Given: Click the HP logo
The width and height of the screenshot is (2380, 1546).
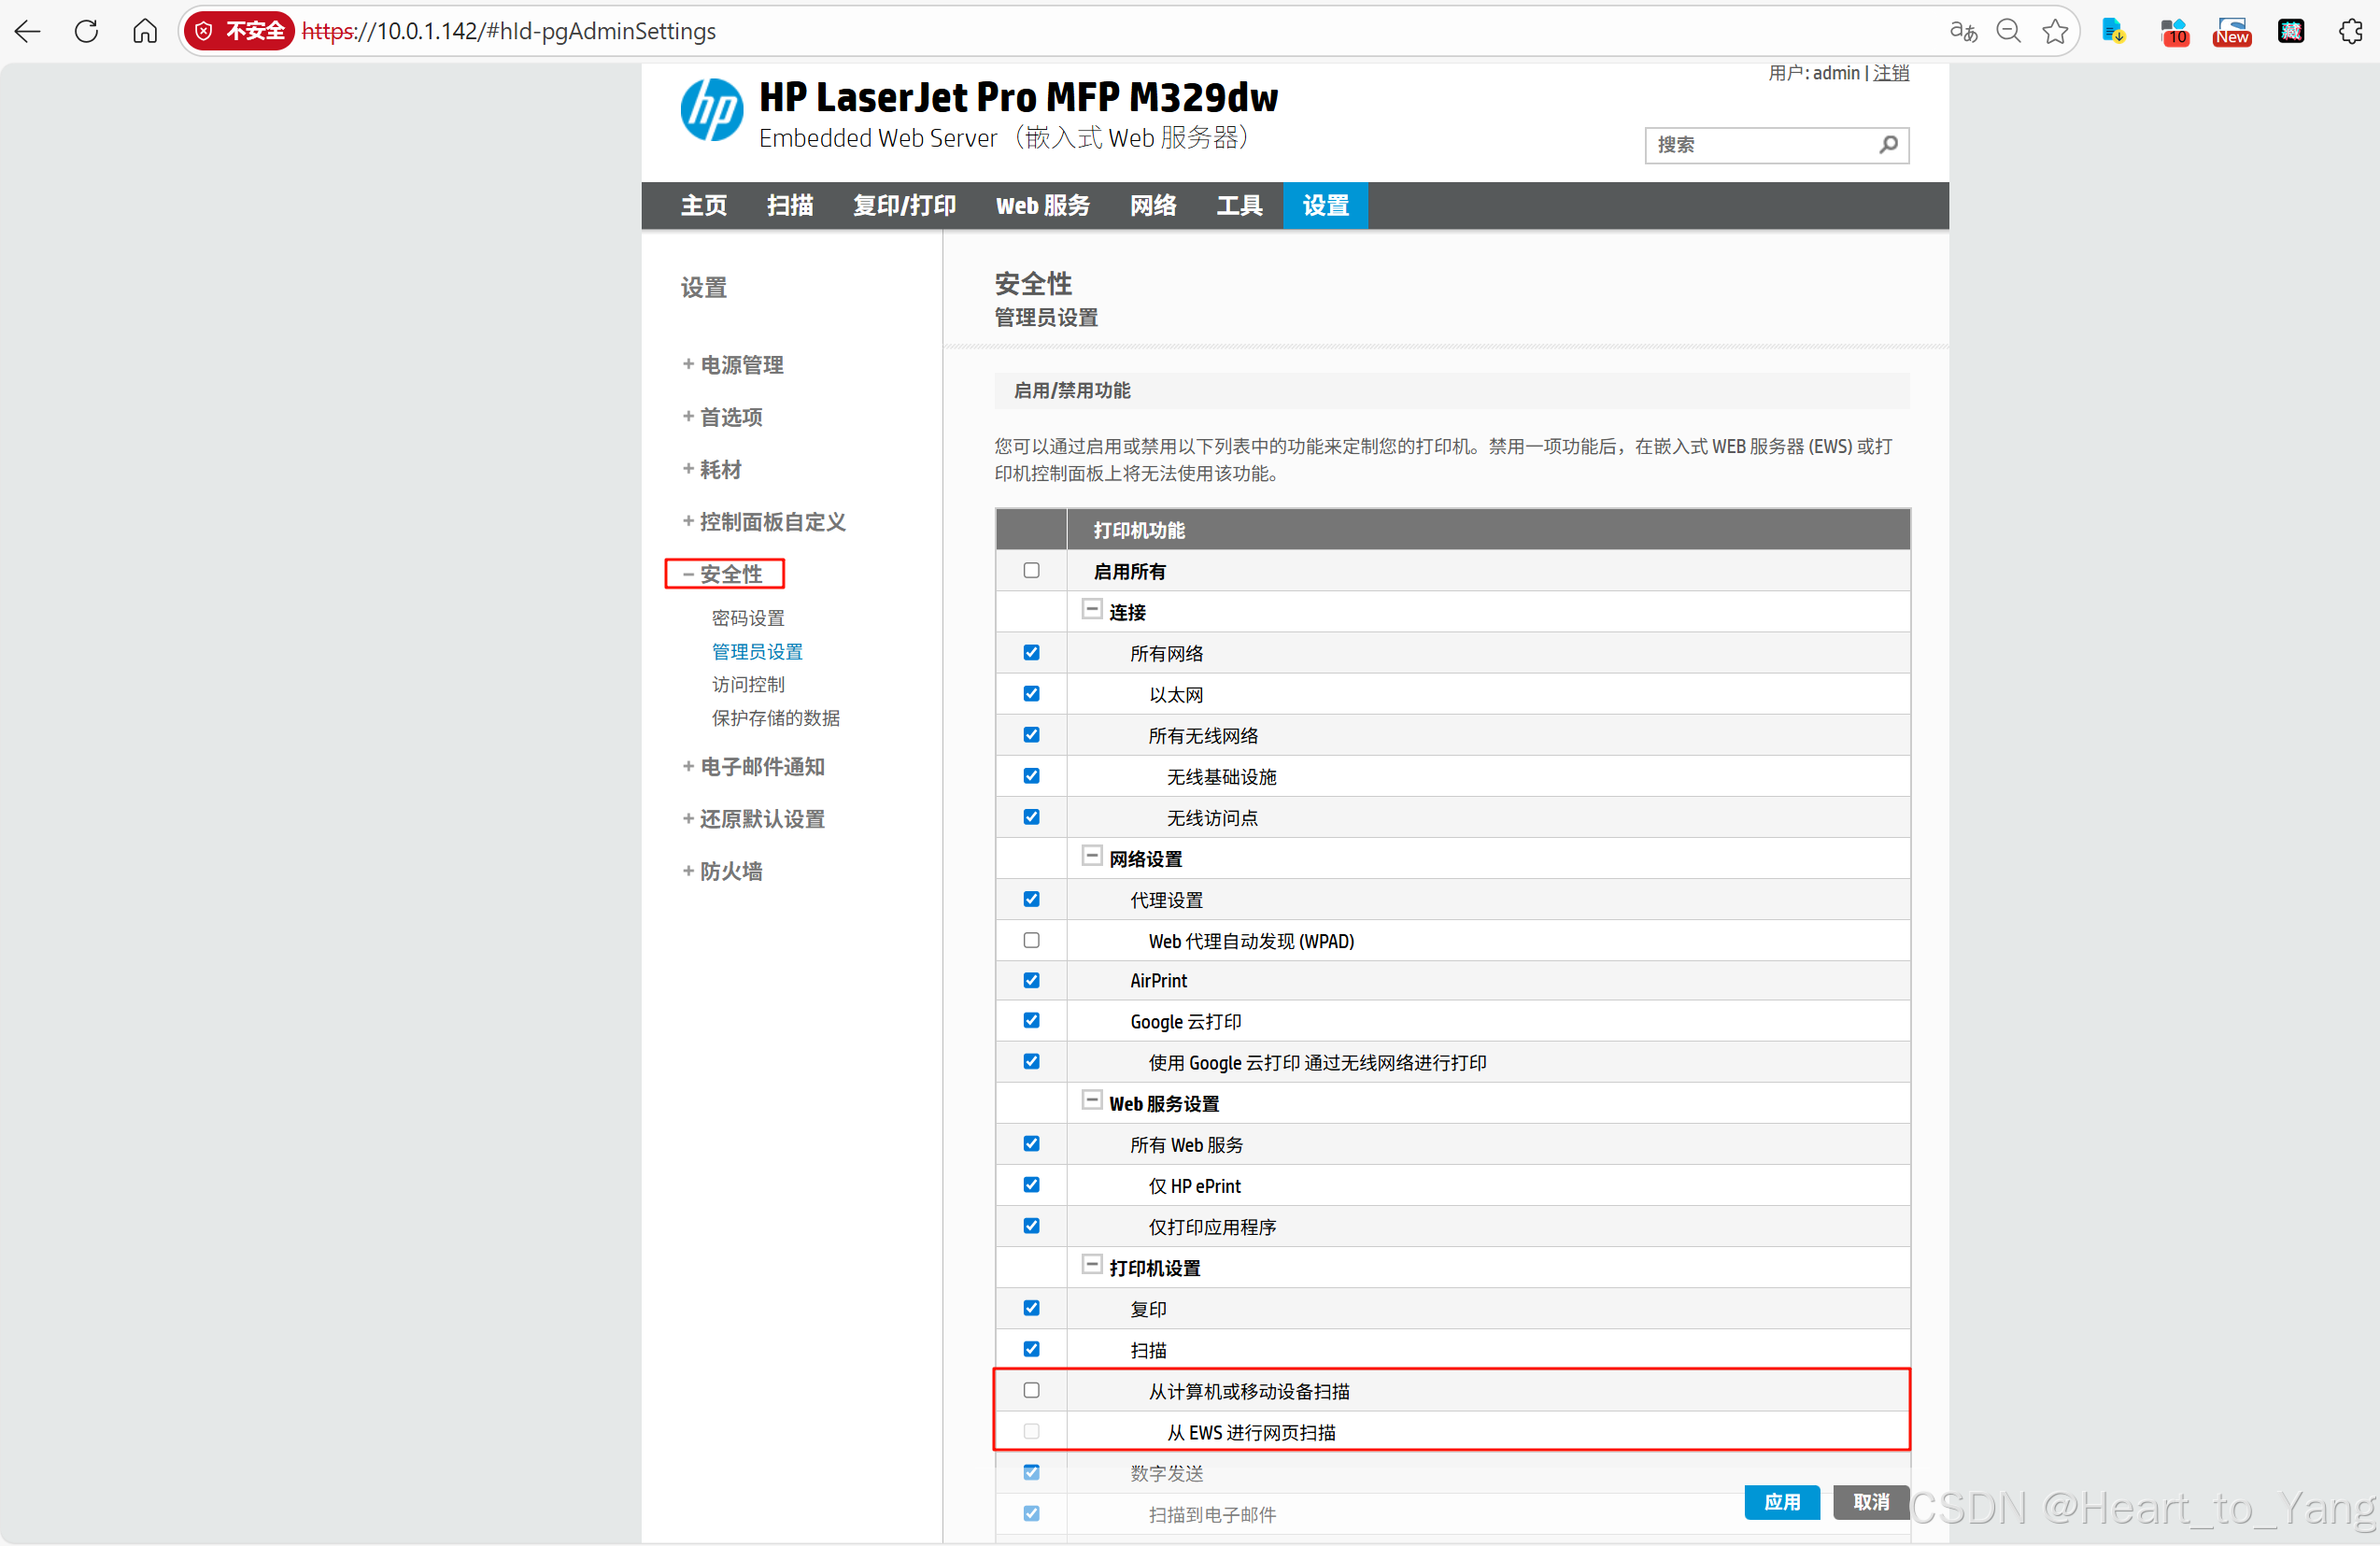Looking at the screenshot, I should 711,111.
